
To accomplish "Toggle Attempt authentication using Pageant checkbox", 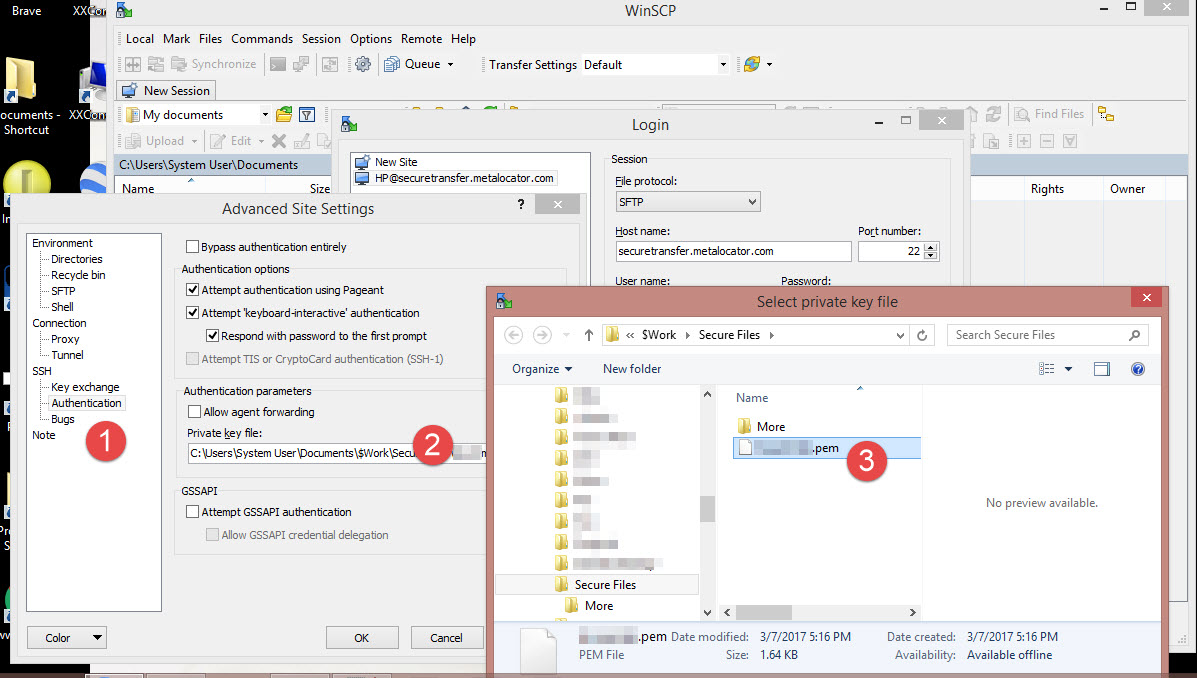I will point(192,290).
